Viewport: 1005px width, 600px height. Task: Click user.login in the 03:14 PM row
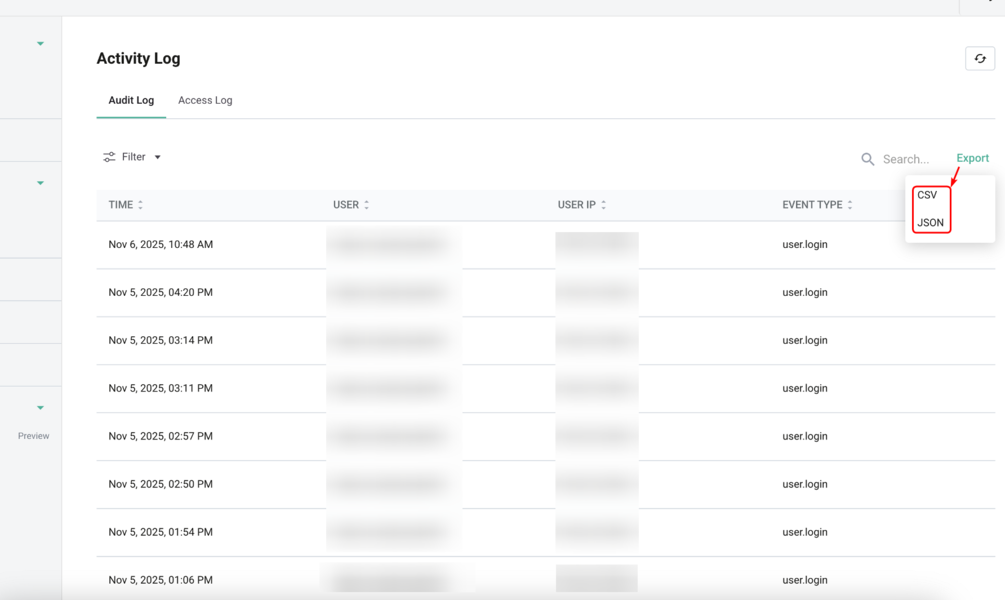click(x=804, y=340)
